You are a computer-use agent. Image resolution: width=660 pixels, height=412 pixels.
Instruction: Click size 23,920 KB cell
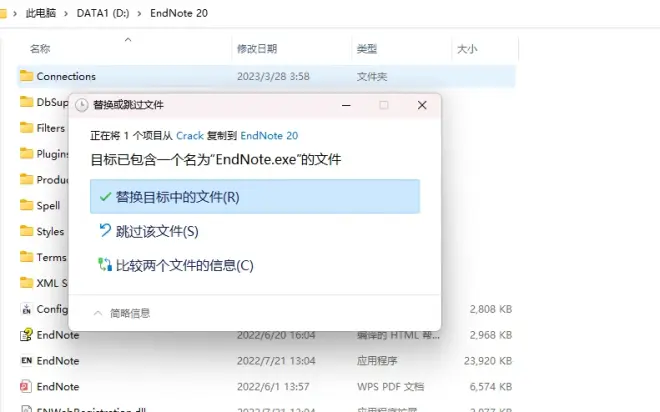pyautogui.click(x=488, y=361)
